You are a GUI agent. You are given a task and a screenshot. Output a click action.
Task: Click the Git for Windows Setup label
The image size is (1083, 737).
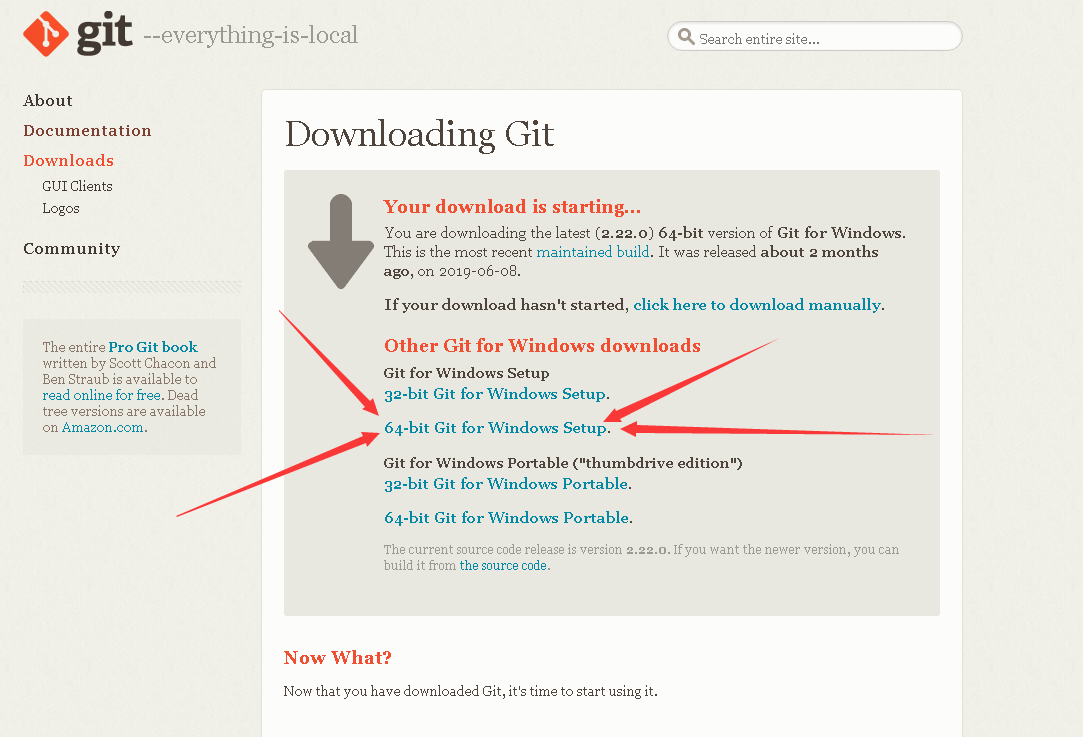coord(466,373)
